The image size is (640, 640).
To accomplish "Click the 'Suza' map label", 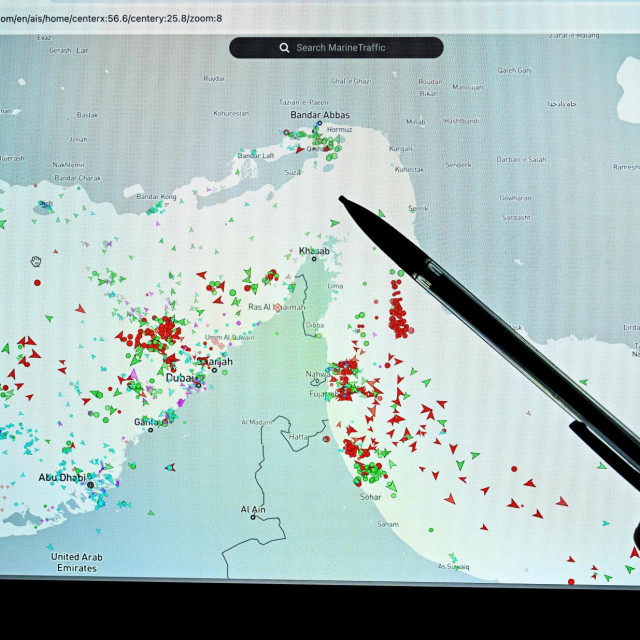I will coord(292,172).
